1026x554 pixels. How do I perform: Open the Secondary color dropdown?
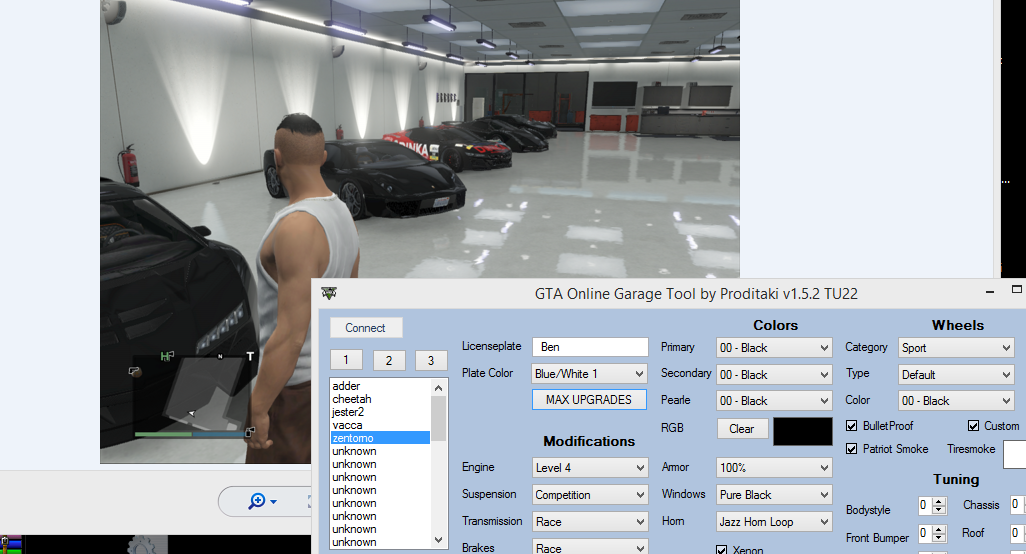774,375
